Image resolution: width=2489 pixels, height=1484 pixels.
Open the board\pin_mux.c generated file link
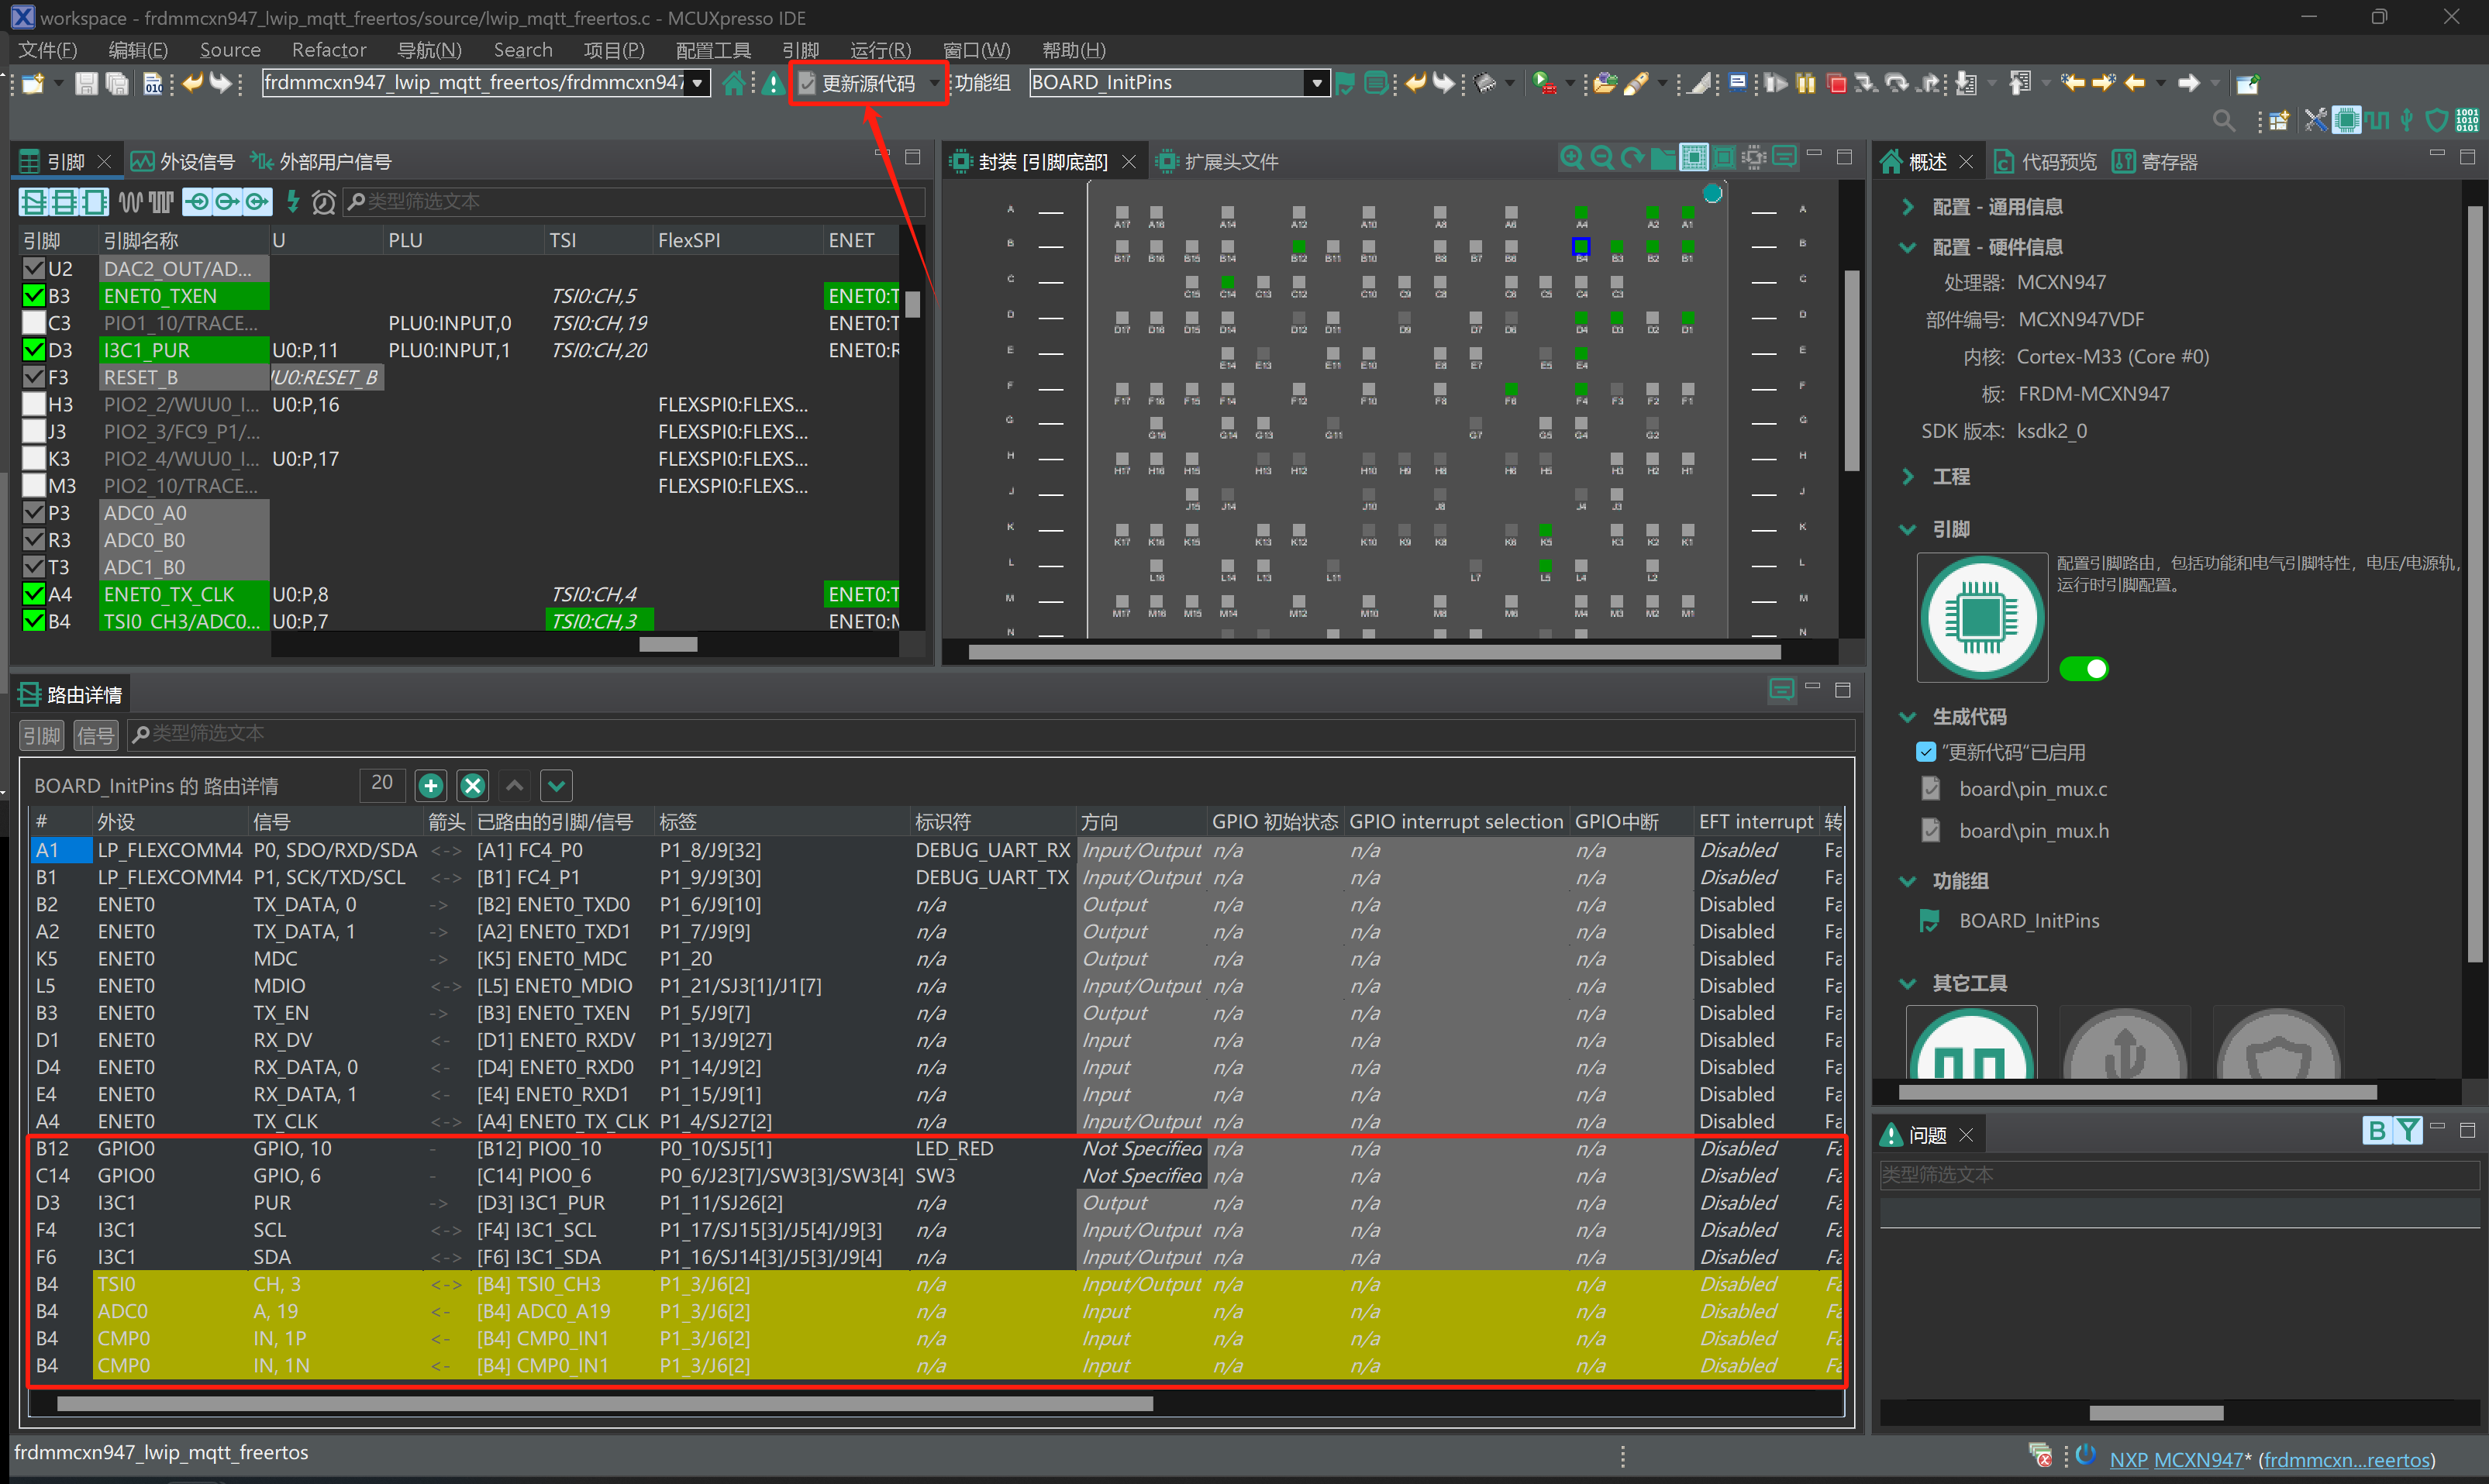point(2032,789)
